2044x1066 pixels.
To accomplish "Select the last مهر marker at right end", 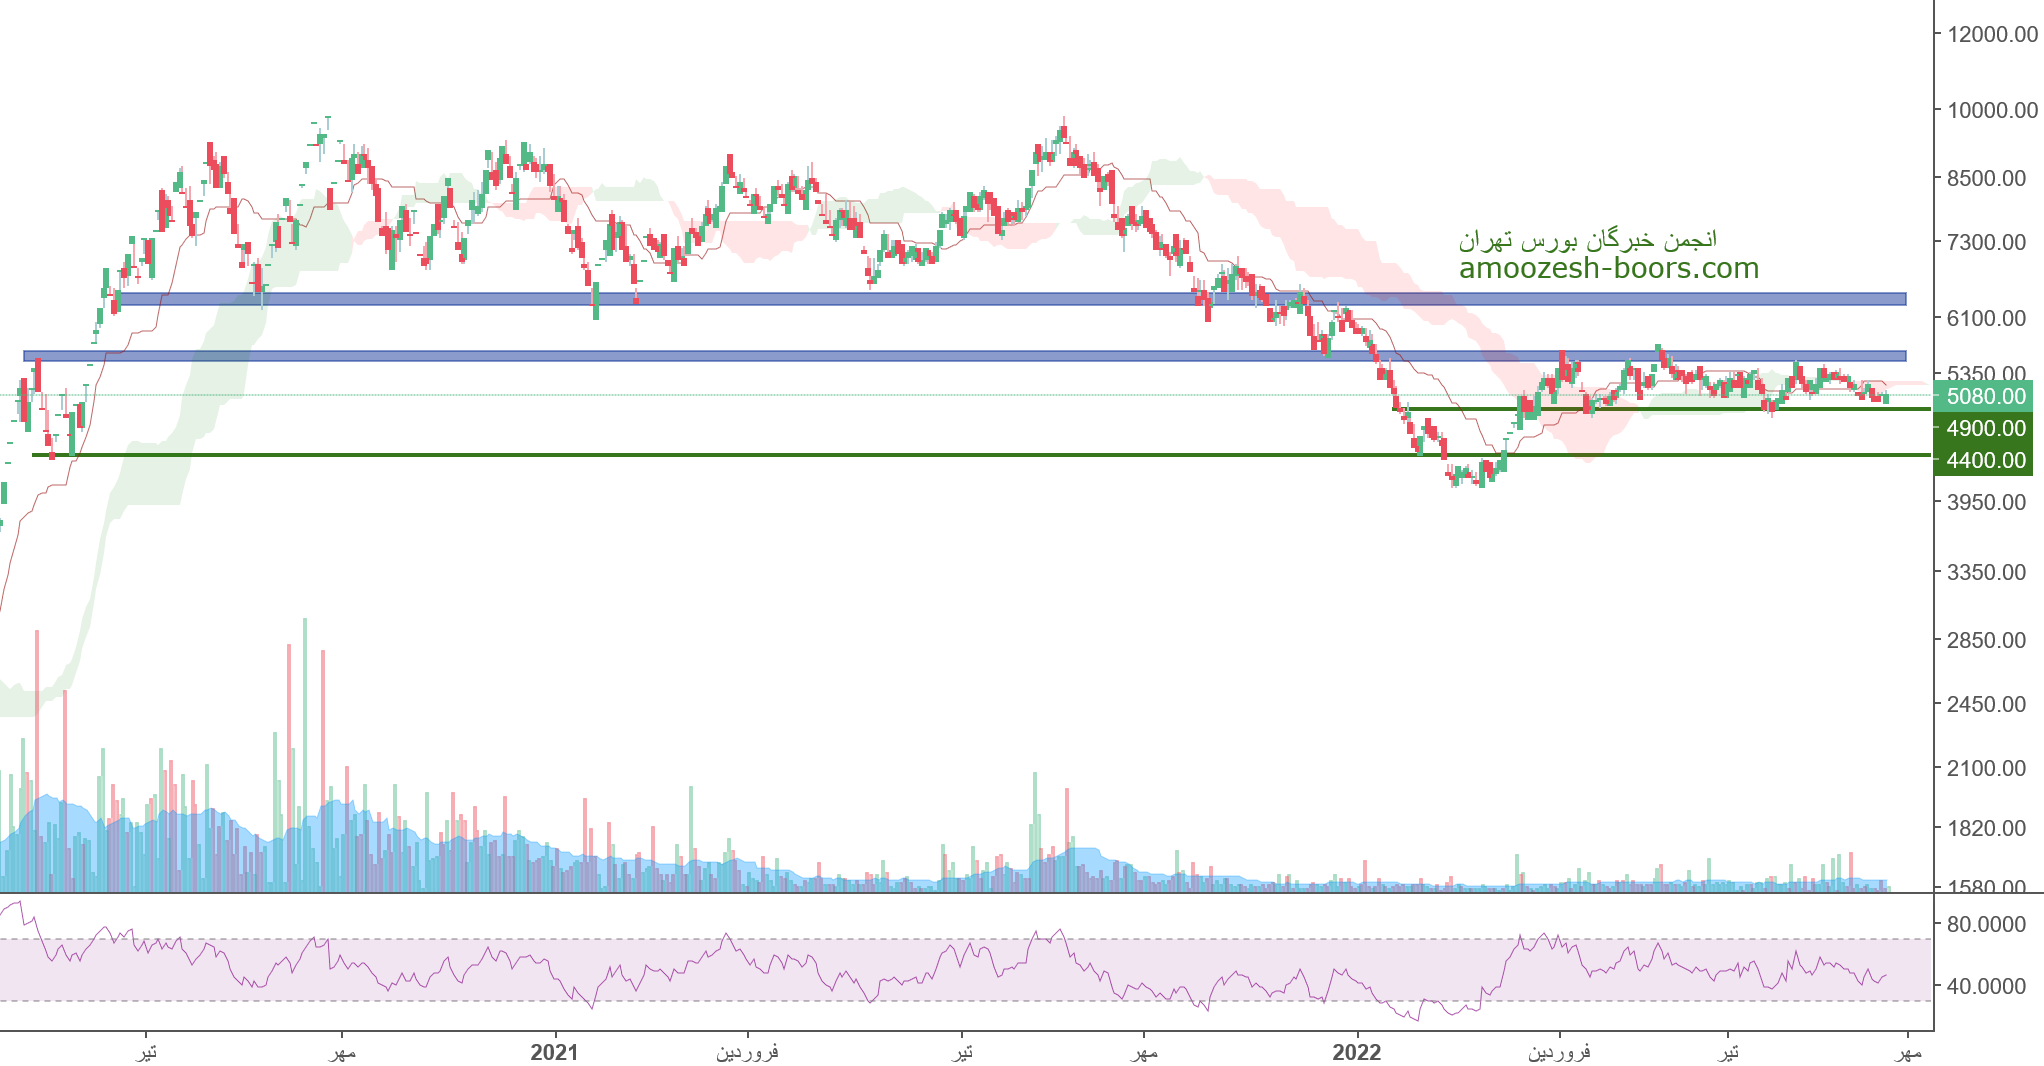I will [1907, 1052].
